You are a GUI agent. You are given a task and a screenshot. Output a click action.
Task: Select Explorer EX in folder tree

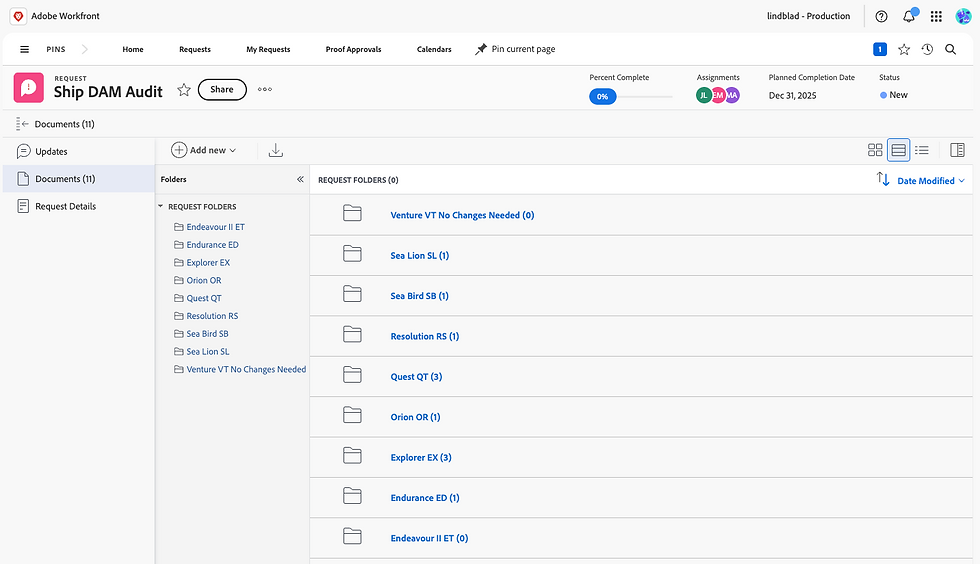208,262
